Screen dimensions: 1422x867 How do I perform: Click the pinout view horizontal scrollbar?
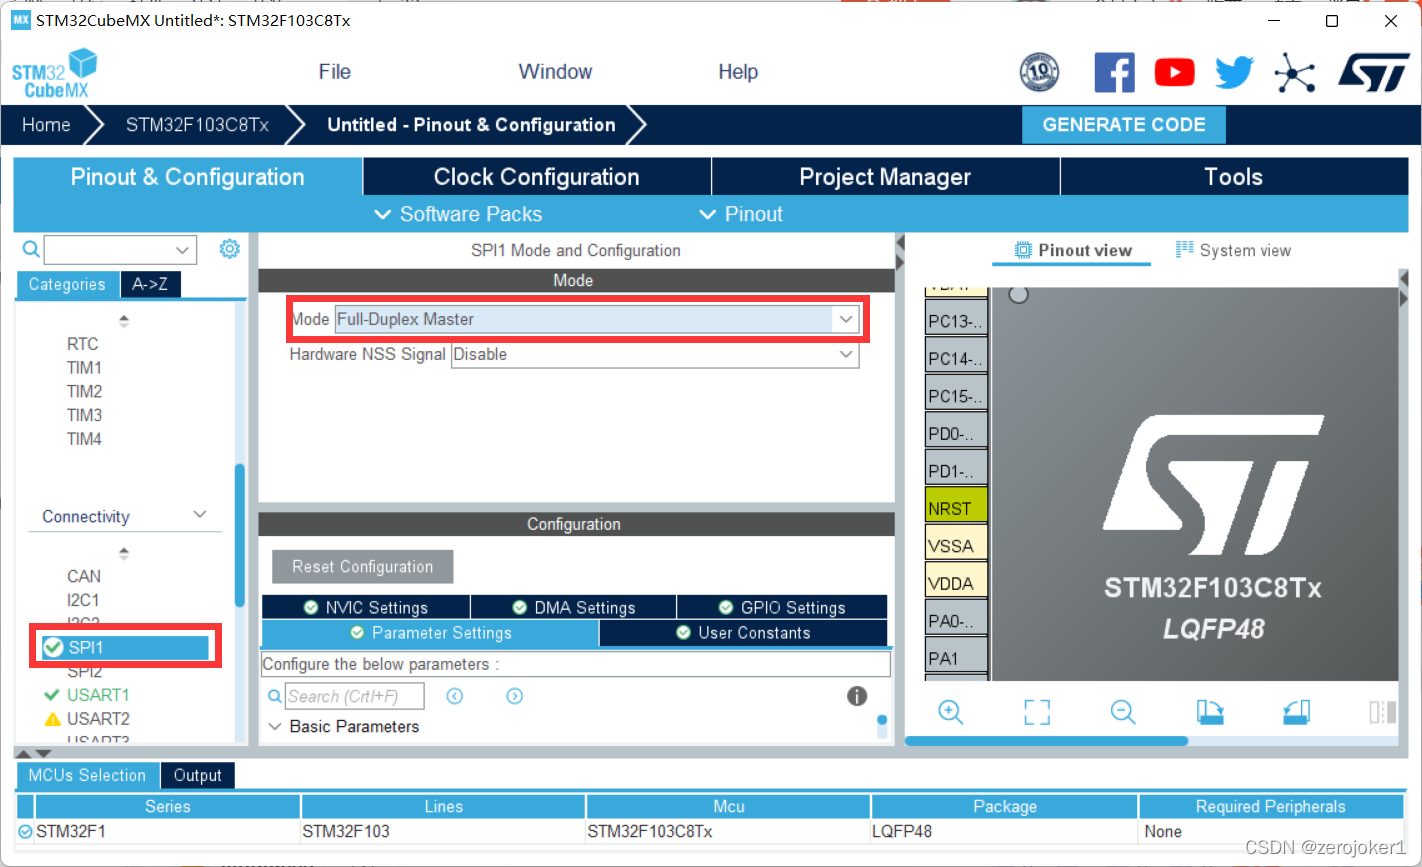point(1046,741)
